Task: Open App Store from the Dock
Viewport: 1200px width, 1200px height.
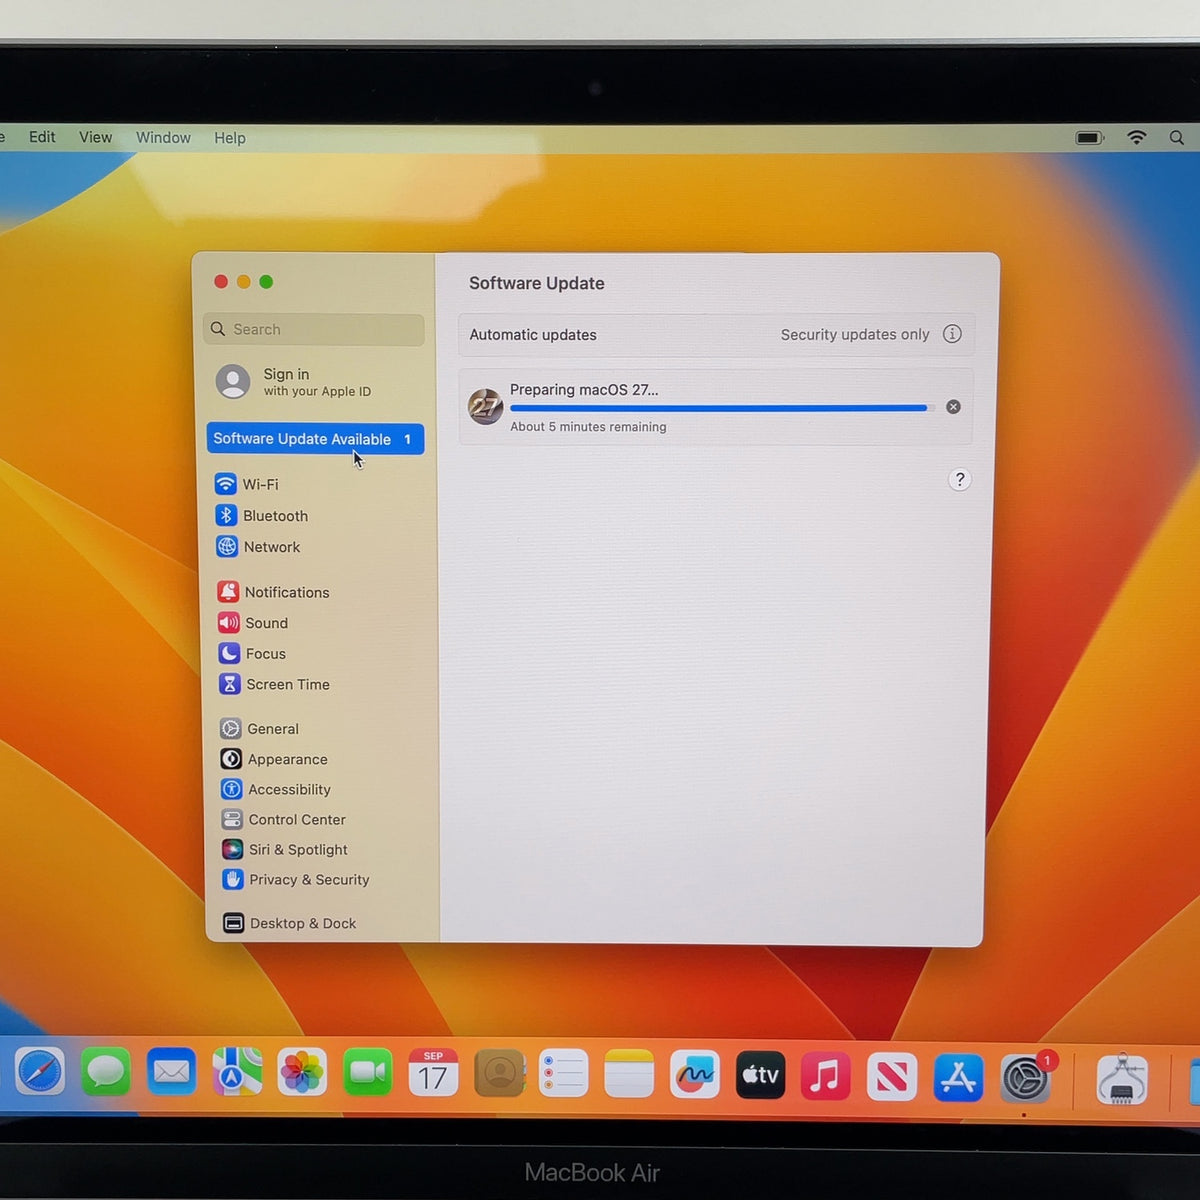Action: [958, 1078]
